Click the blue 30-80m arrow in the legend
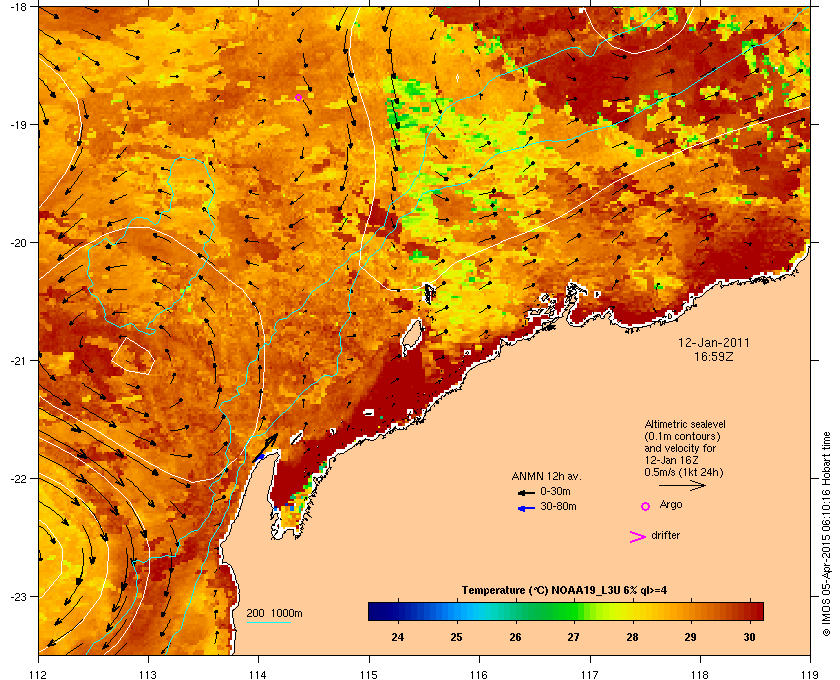Screen dimensions: 840x680 point(526,508)
